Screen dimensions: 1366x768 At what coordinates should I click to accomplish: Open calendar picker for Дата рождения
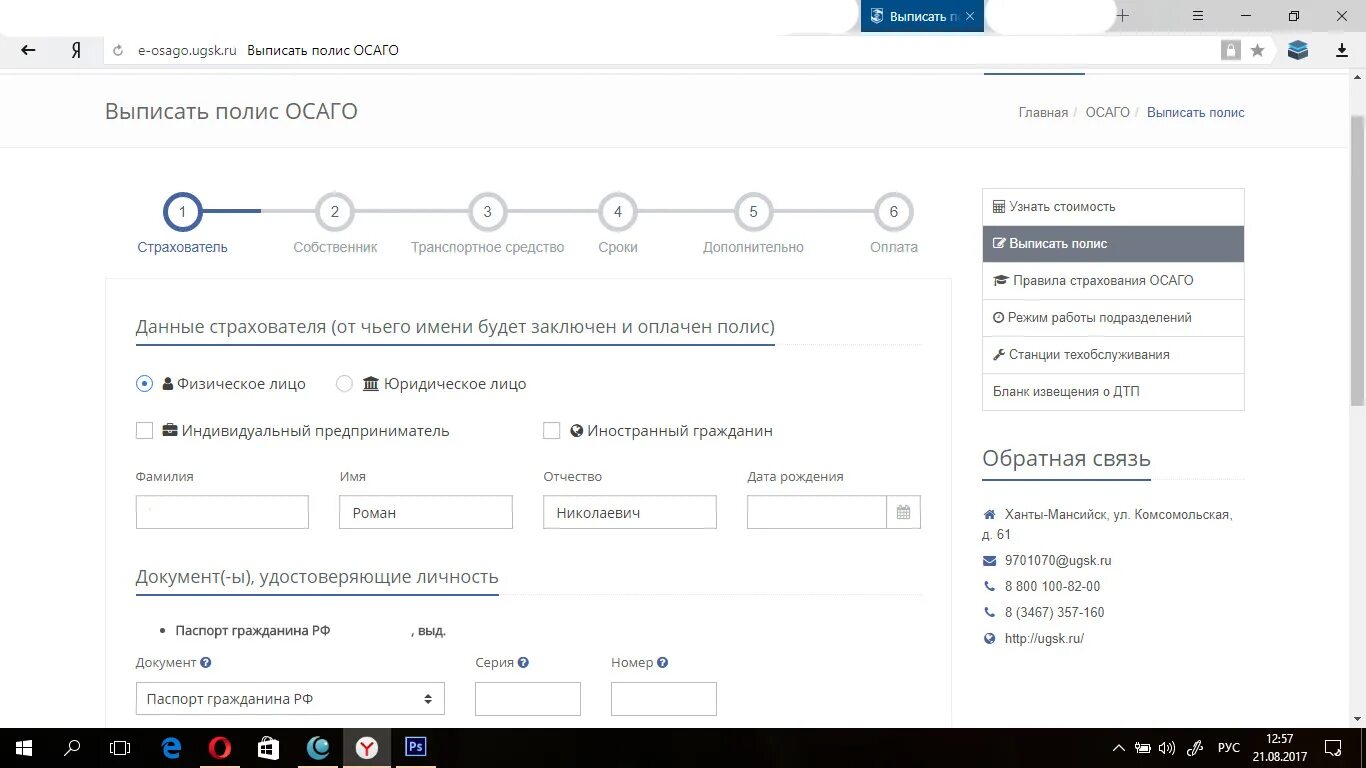click(x=904, y=512)
